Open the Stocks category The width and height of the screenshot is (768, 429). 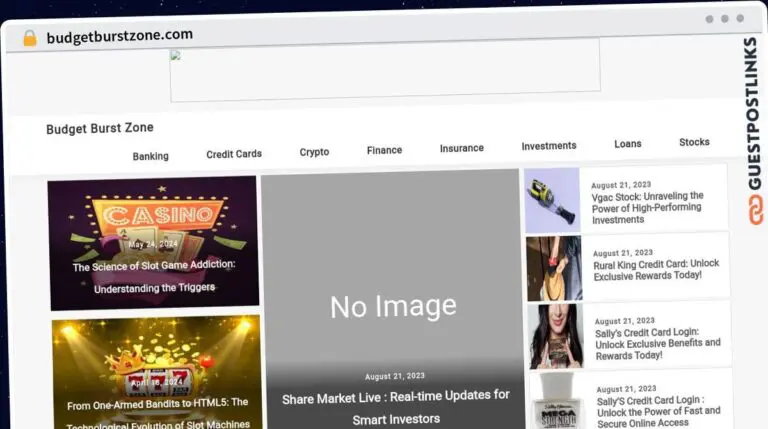point(694,142)
